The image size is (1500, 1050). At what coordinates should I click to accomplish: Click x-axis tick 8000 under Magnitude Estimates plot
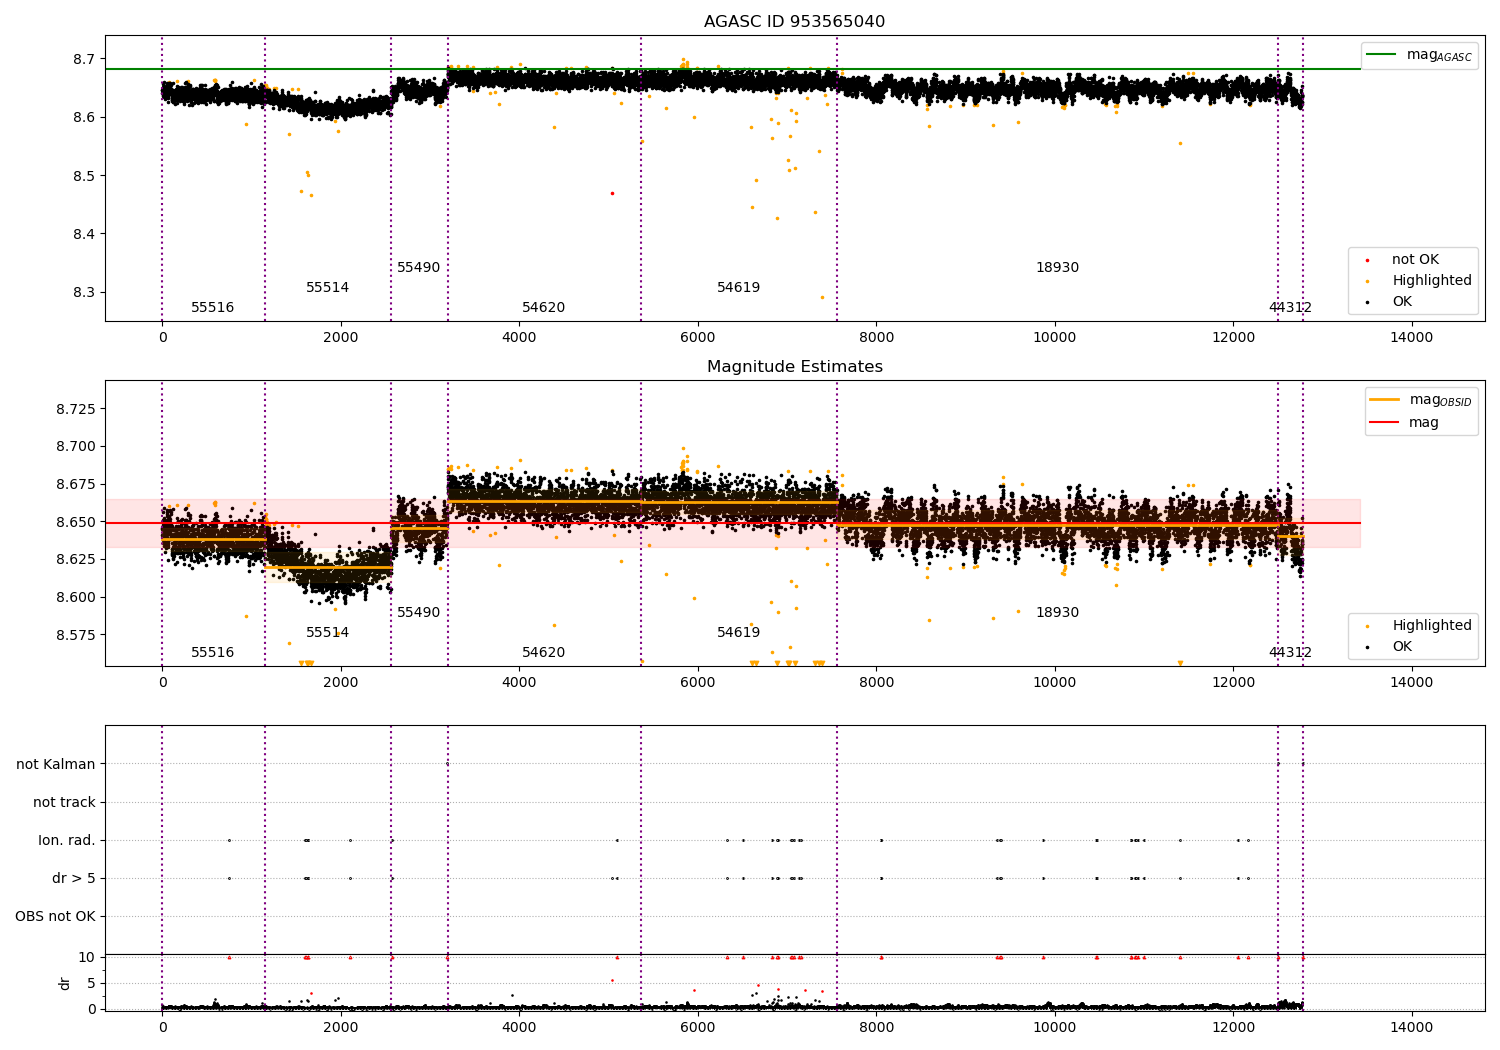pos(876,683)
